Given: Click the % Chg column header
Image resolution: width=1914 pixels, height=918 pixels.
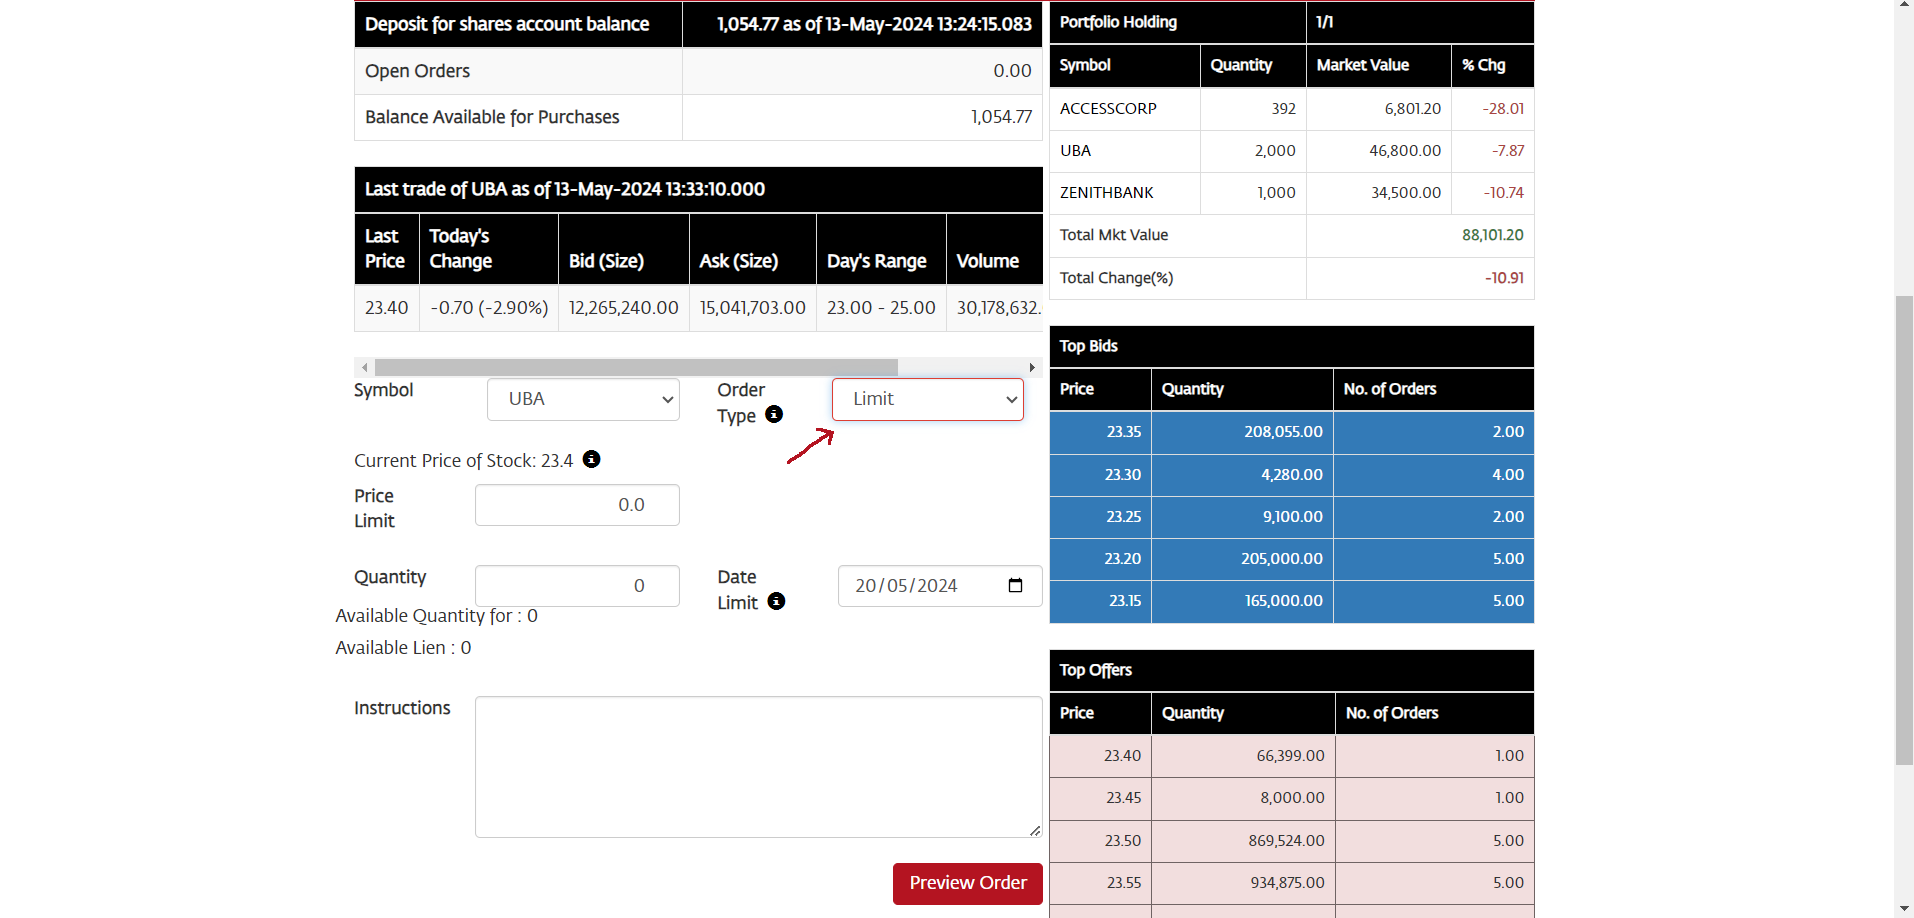Looking at the screenshot, I should point(1484,65).
